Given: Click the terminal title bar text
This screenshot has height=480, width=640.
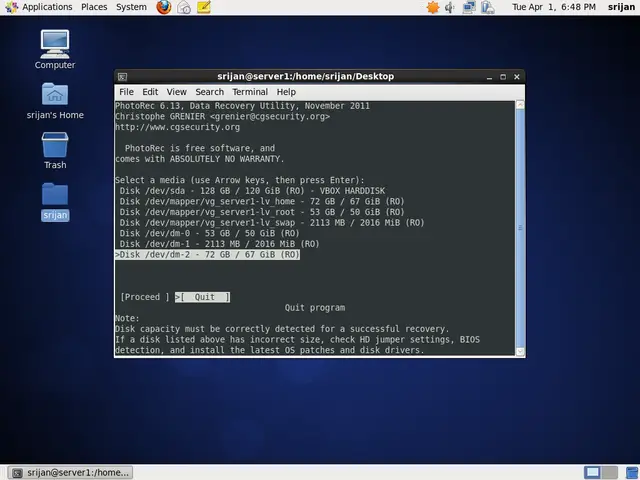Looking at the screenshot, I should pyautogui.click(x=306, y=76).
